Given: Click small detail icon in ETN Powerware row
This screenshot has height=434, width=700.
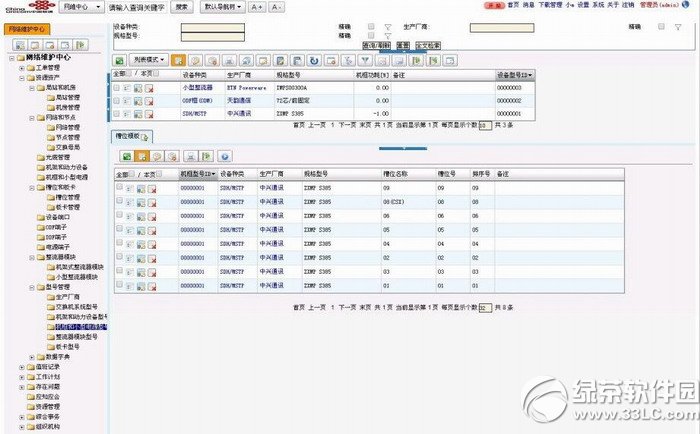Looking at the screenshot, I should click(x=128, y=88).
